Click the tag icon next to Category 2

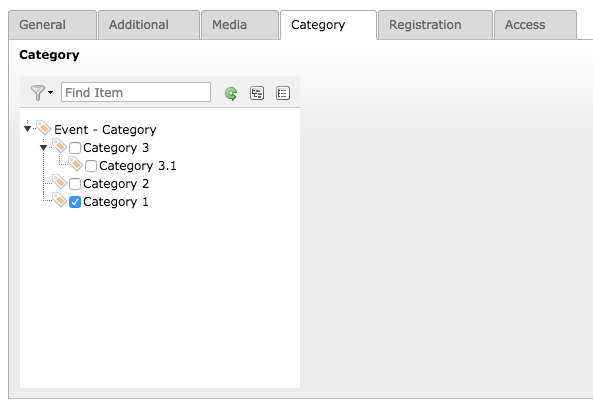(x=59, y=182)
